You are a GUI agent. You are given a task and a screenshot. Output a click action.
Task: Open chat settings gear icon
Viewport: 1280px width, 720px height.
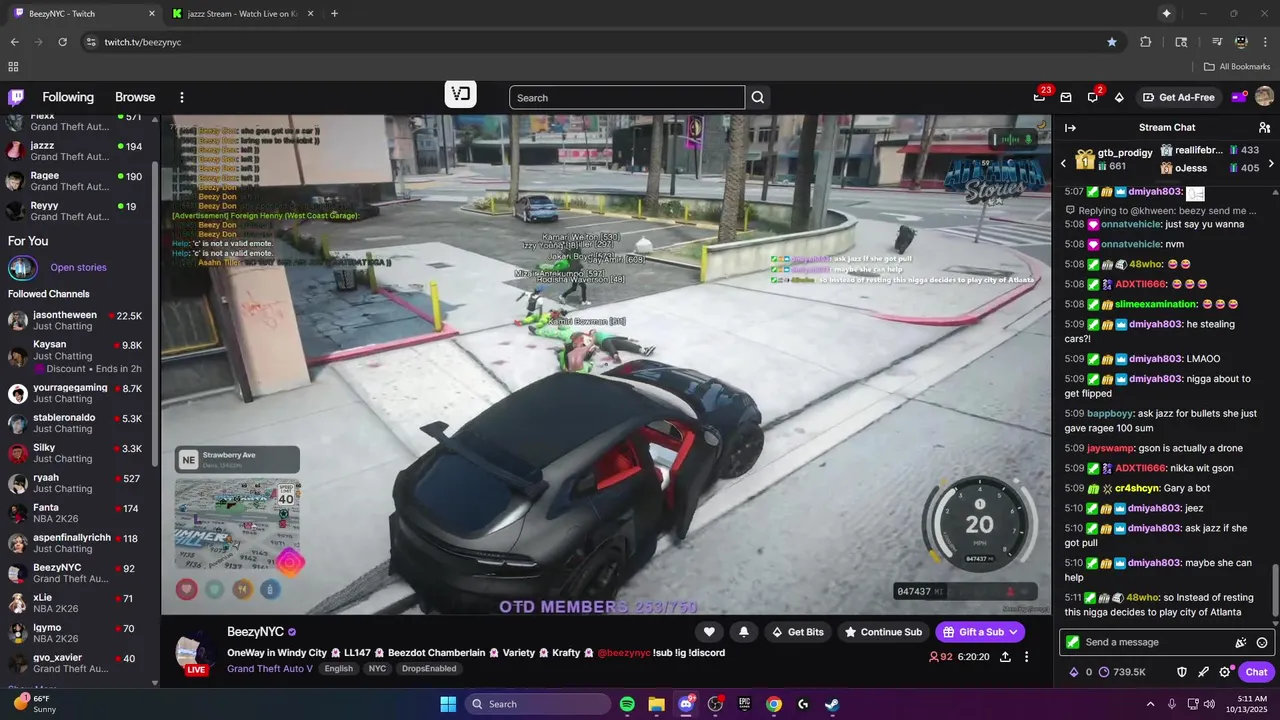[1225, 672]
